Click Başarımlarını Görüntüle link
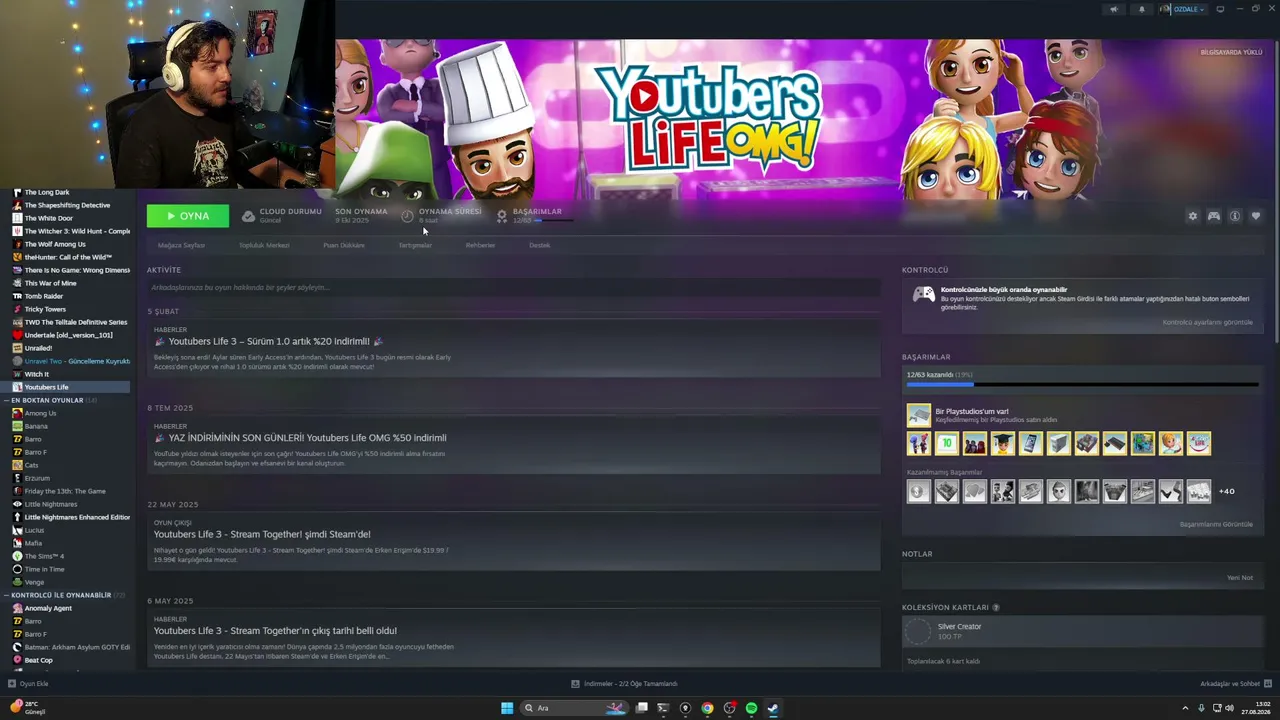The image size is (1280, 720). point(1216,524)
